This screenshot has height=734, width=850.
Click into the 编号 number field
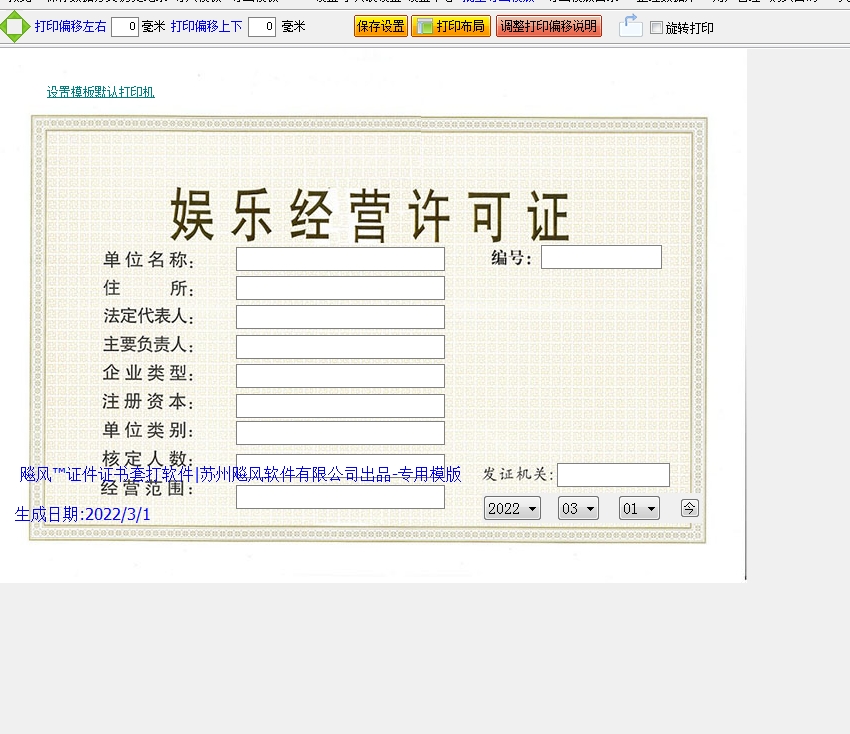point(601,257)
